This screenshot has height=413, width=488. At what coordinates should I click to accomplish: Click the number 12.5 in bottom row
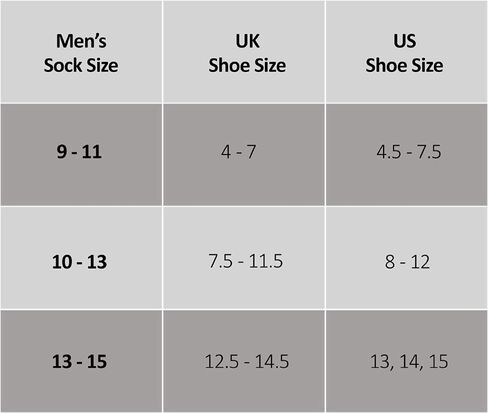[222, 362]
